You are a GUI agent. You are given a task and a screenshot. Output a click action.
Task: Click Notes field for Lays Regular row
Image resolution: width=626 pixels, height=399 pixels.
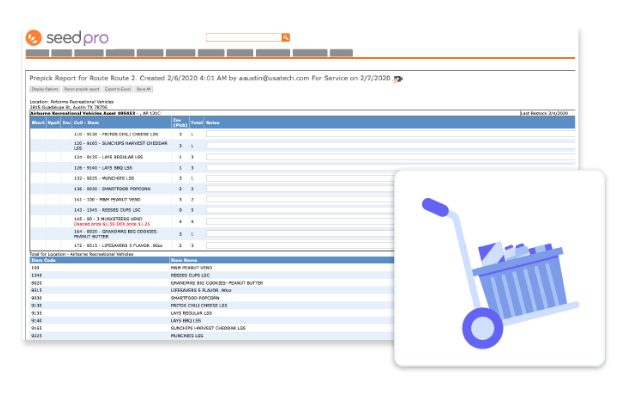pos(390,157)
